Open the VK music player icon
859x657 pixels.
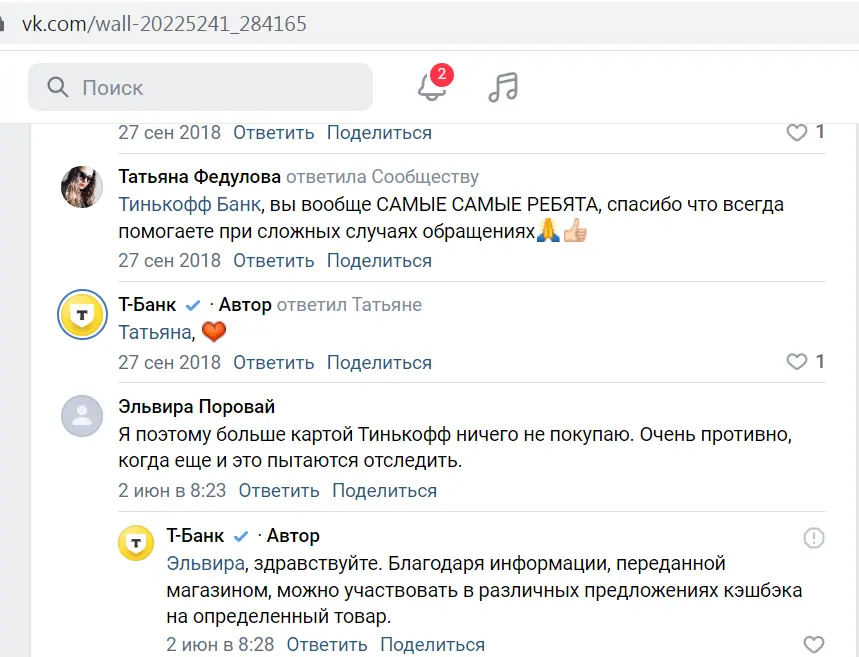click(503, 87)
